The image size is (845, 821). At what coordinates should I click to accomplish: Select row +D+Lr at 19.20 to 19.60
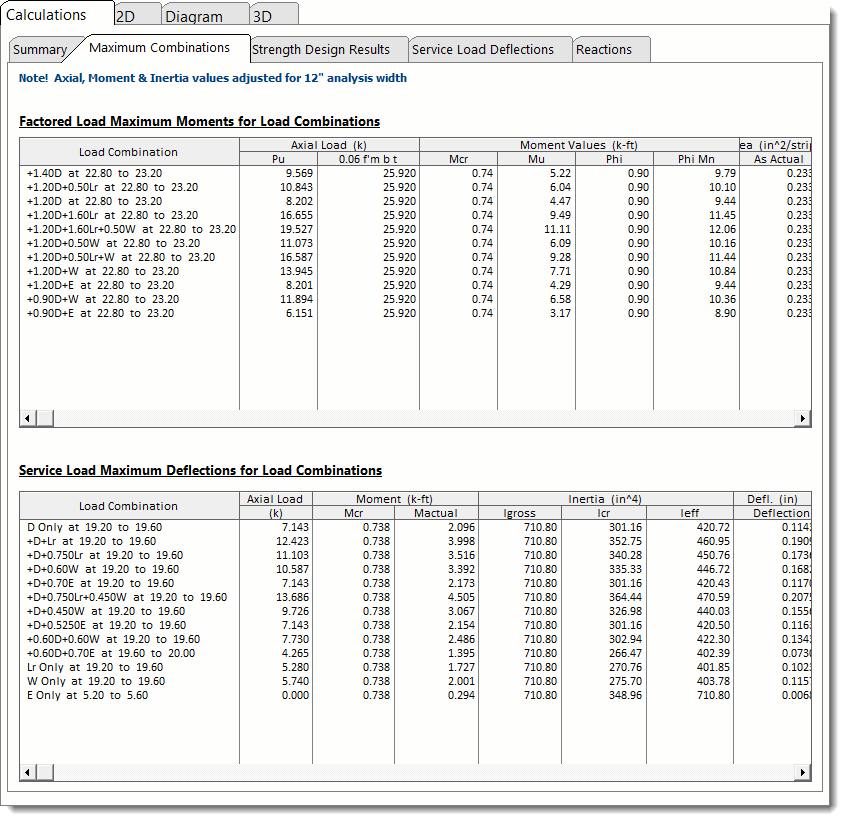click(x=415, y=541)
